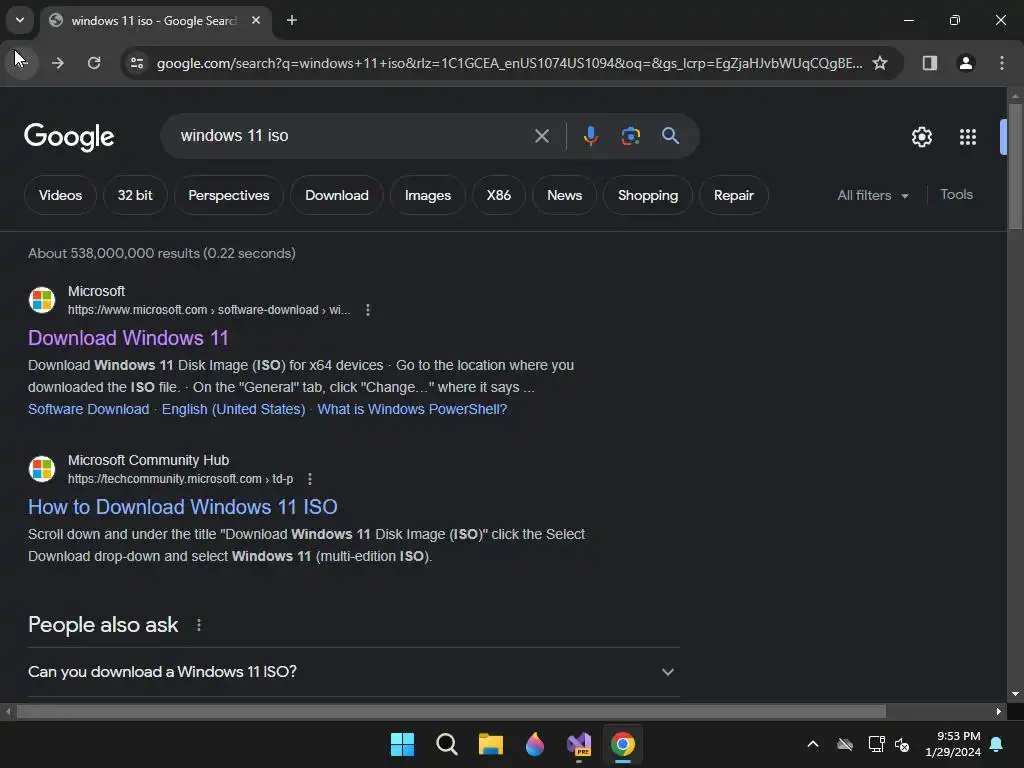Open the Software Download sitelink
The image size is (1024, 768).
pos(88,409)
